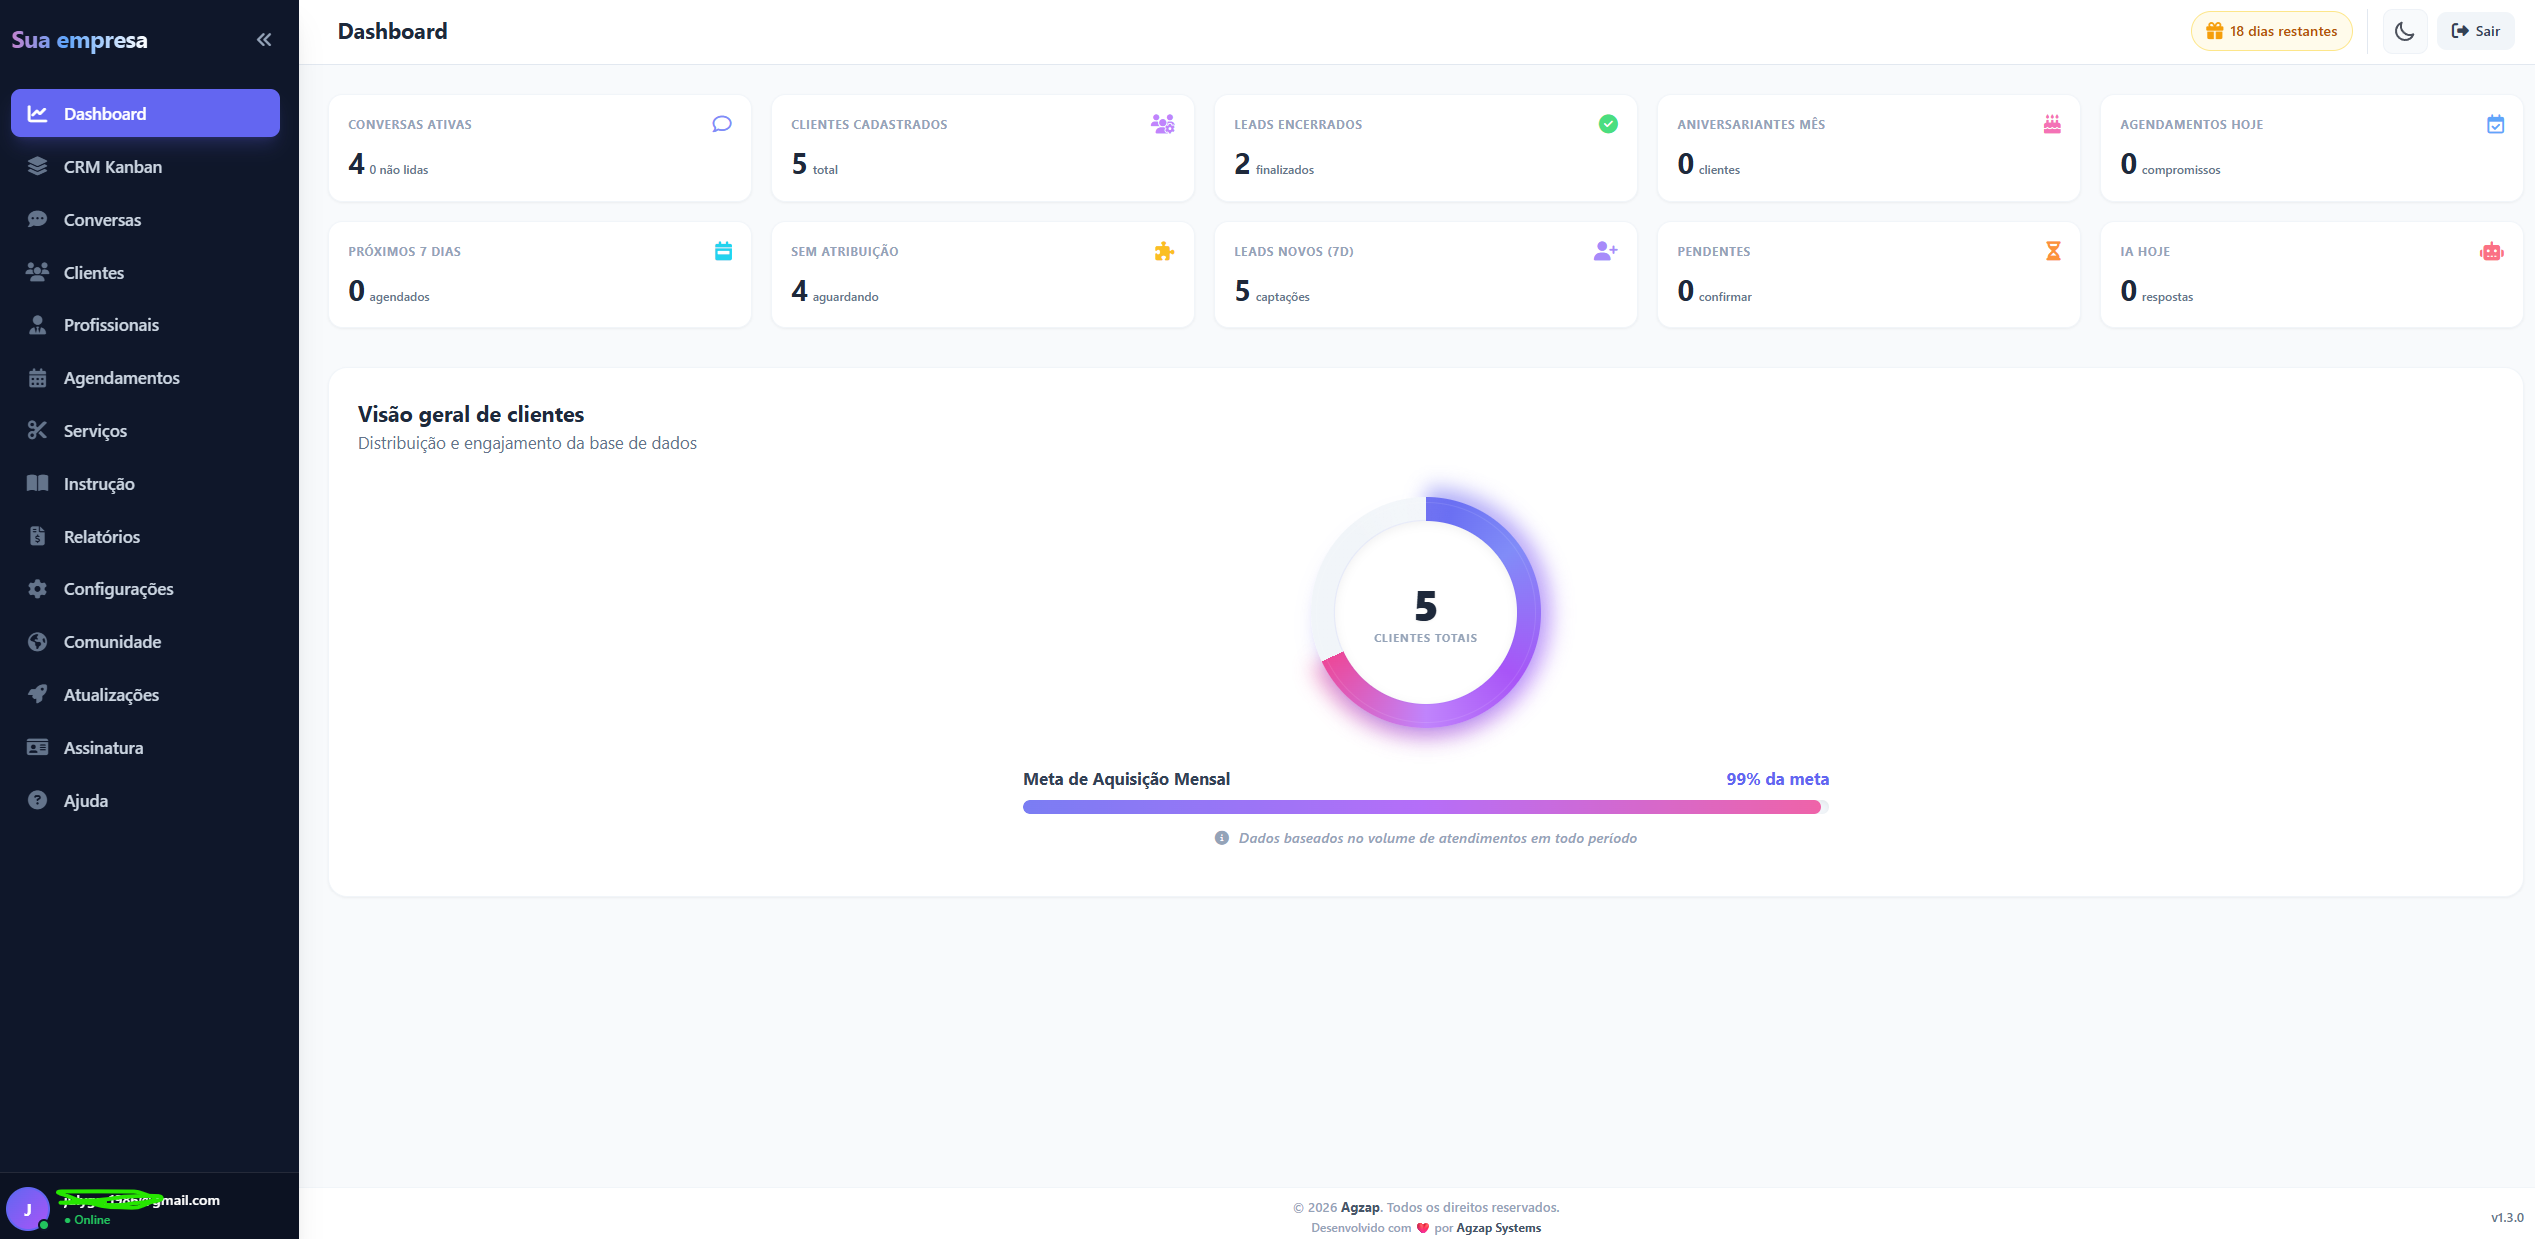Click the robot icon on IA Hoje card
The height and width of the screenshot is (1239, 2535).
tap(2493, 251)
